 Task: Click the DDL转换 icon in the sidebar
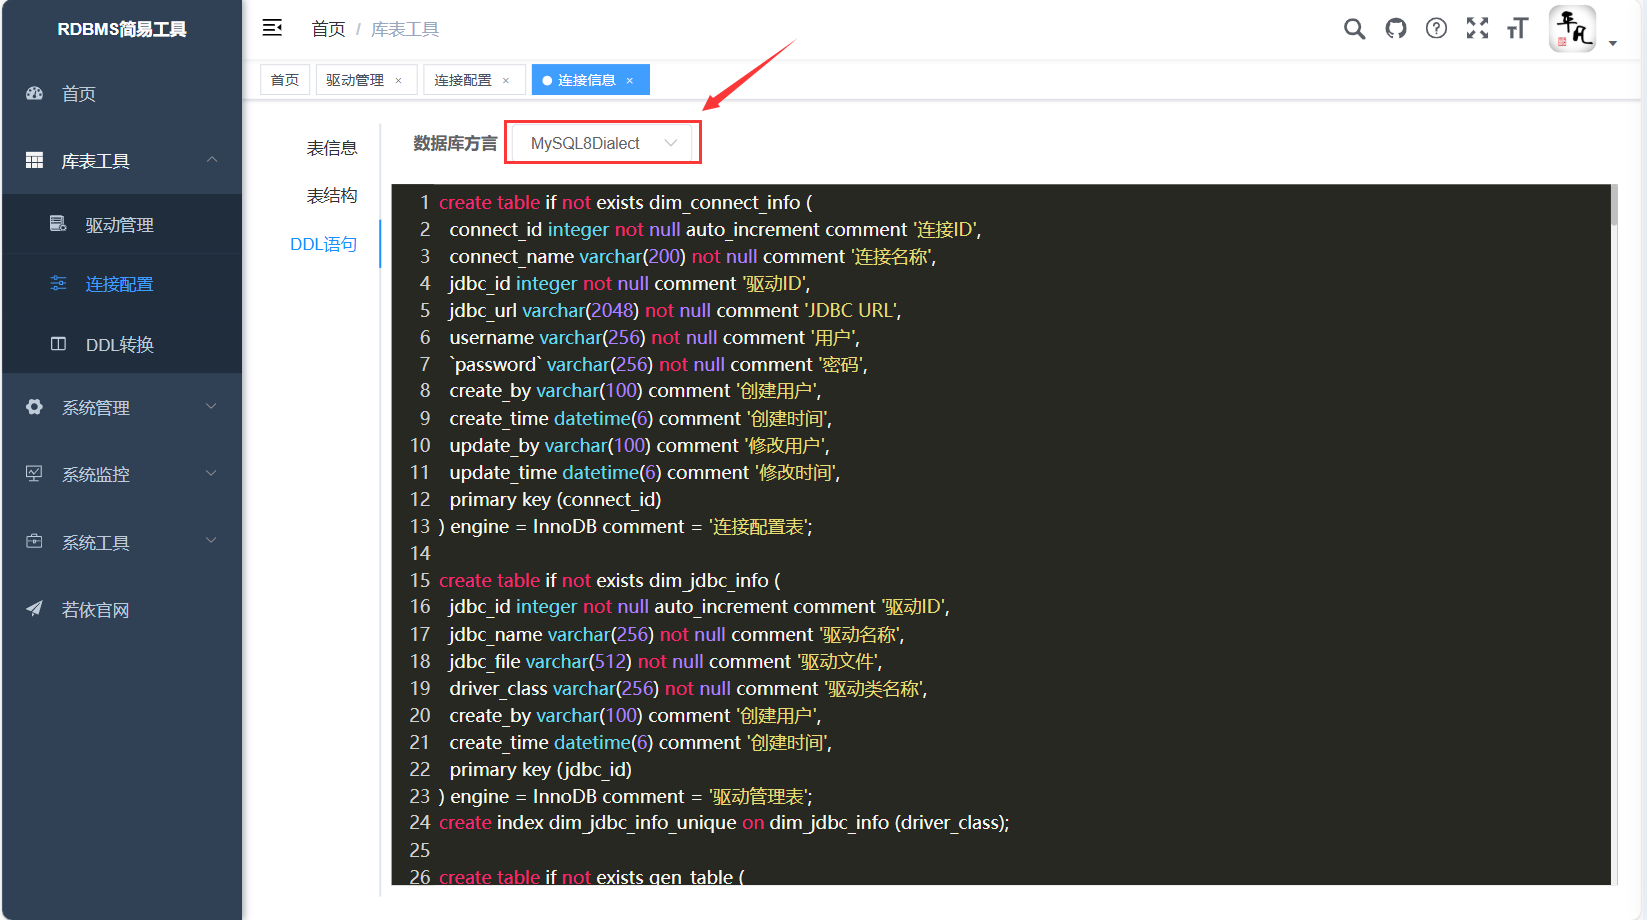tap(58, 344)
